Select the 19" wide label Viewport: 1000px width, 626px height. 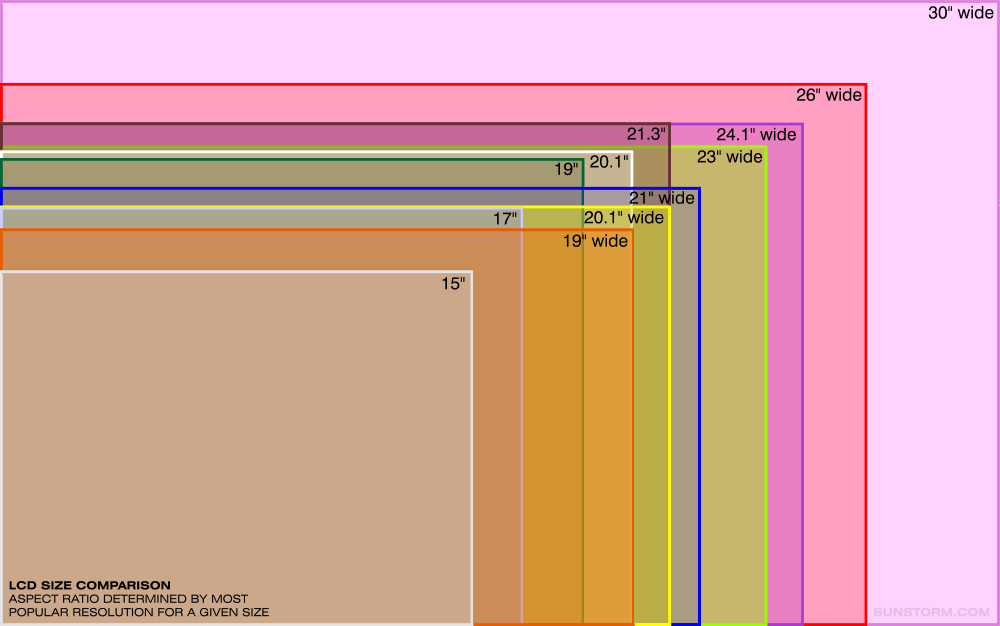[x=595, y=241]
